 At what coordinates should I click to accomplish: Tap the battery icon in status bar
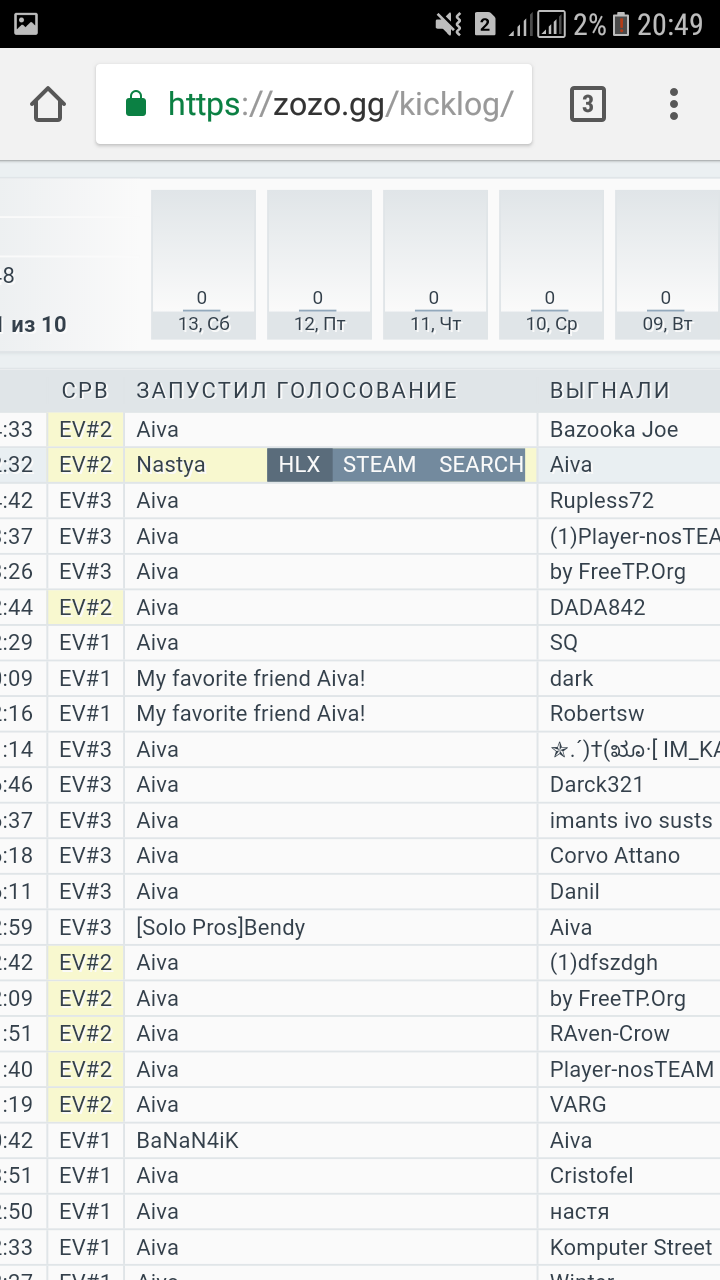pyautogui.click(x=621, y=24)
